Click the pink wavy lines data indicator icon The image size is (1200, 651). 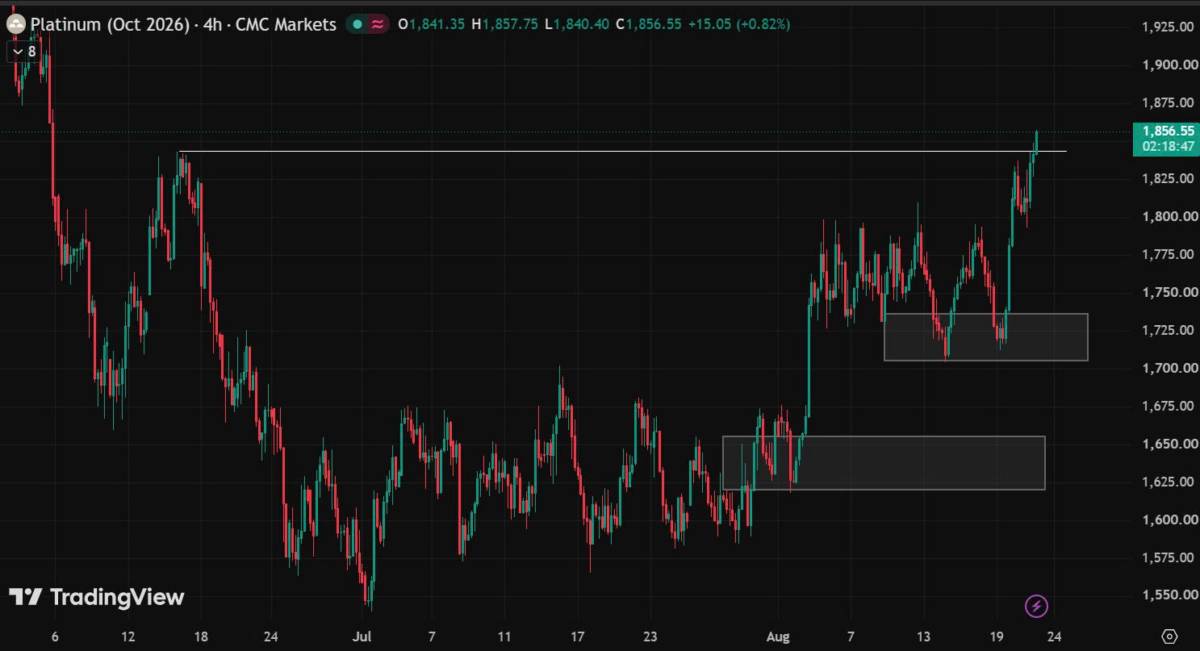pyautogui.click(x=377, y=25)
